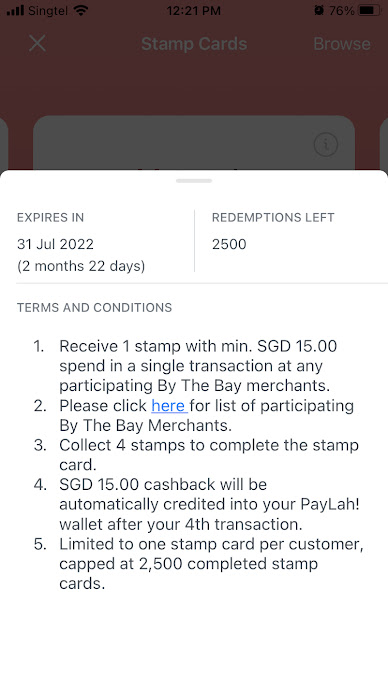Tap the 2500 redemptions left value
The image size is (388, 691).
[x=229, y=244]
